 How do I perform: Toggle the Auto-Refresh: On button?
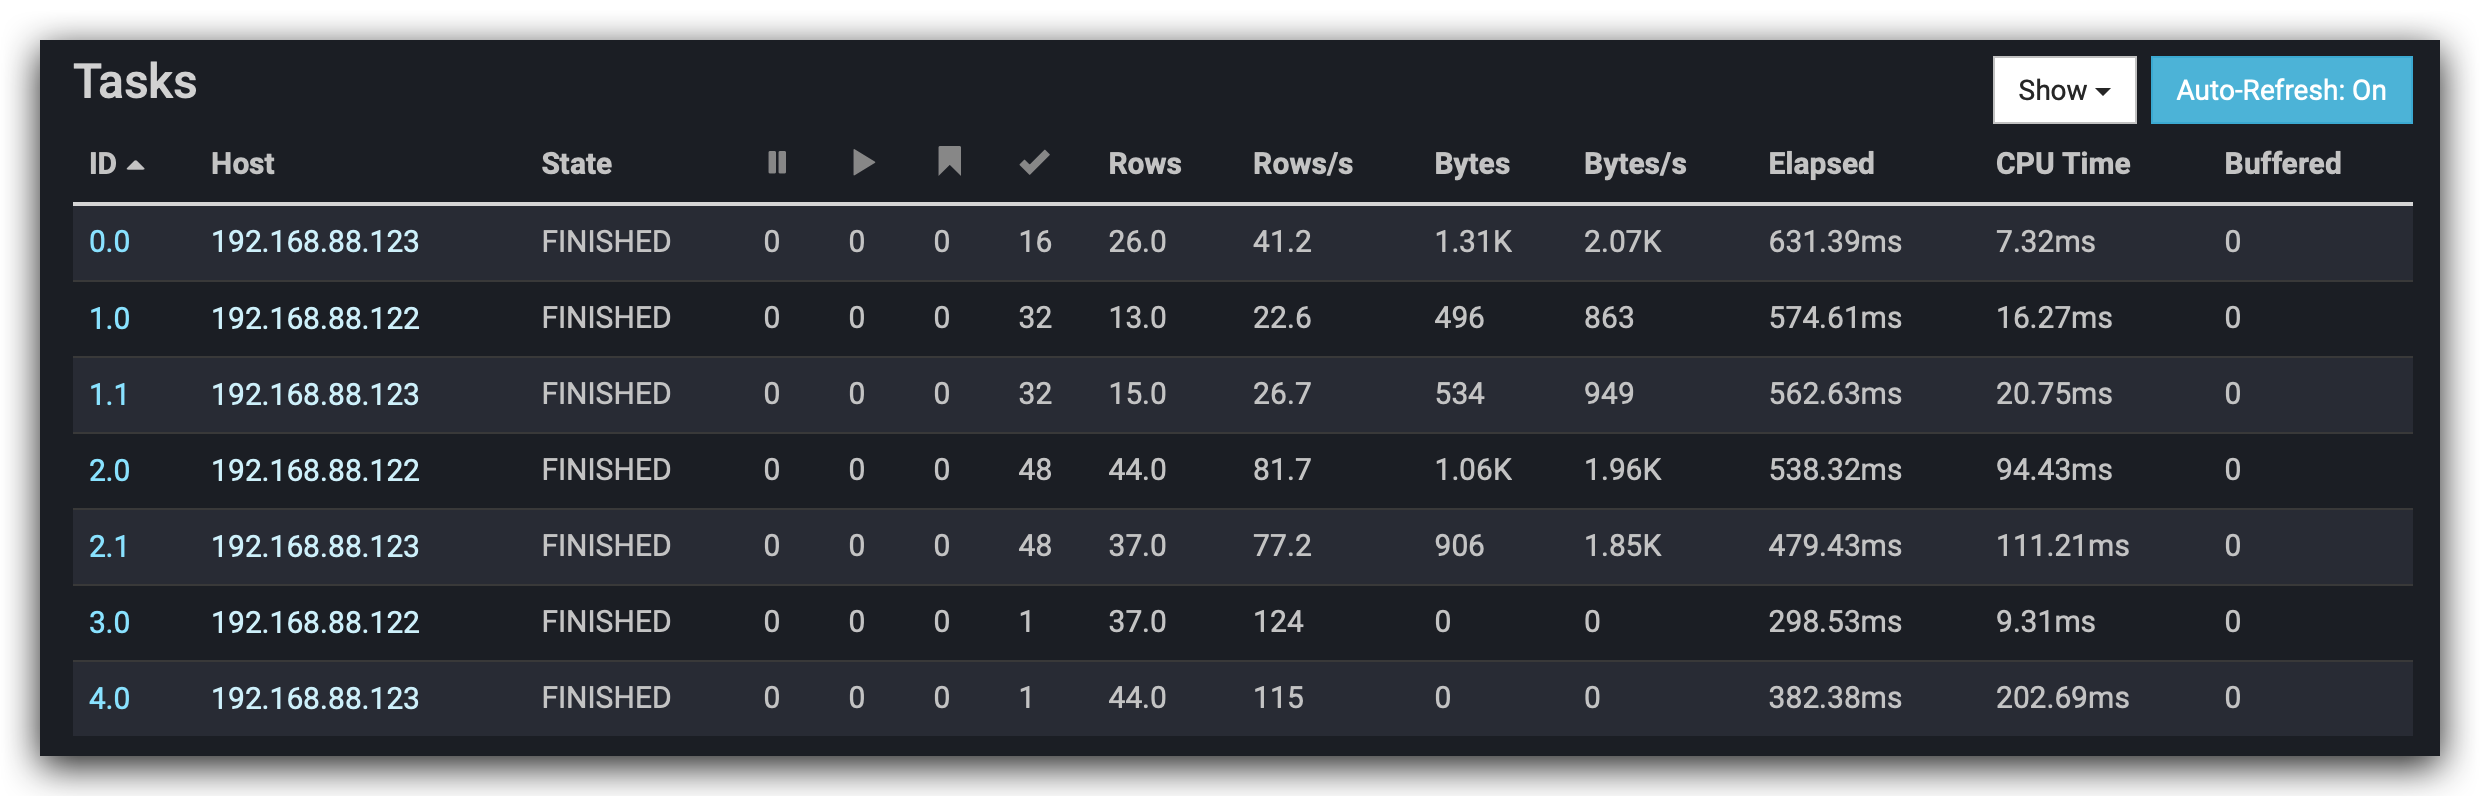[x=2280, y=90]
